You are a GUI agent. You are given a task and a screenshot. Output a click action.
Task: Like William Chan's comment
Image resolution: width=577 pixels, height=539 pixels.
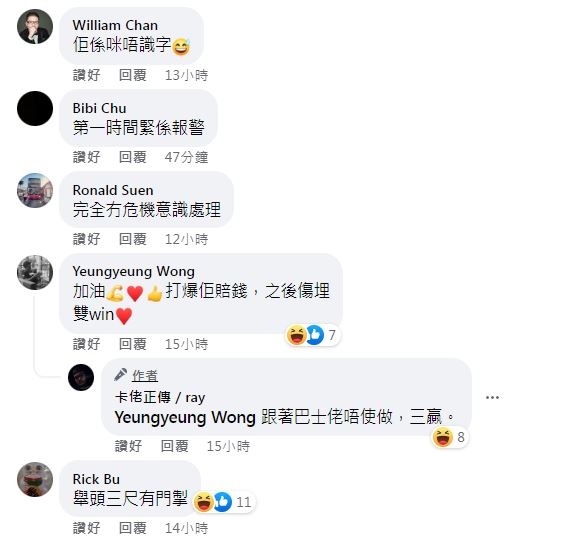tap(86, 75)
